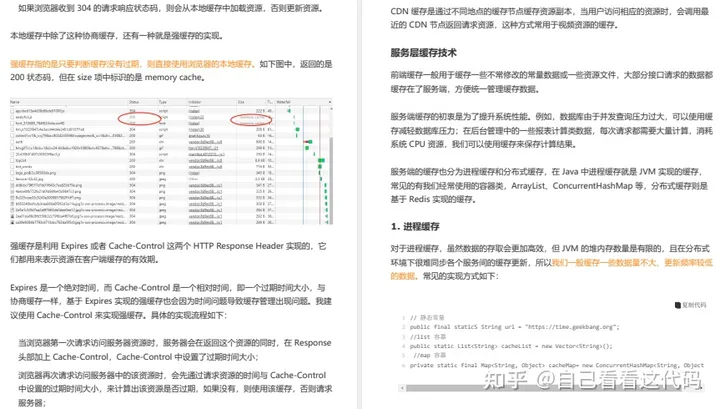720x409 pixels.
Task: Click the code line declaring cacheList Vector
Action: click(511, 346)
